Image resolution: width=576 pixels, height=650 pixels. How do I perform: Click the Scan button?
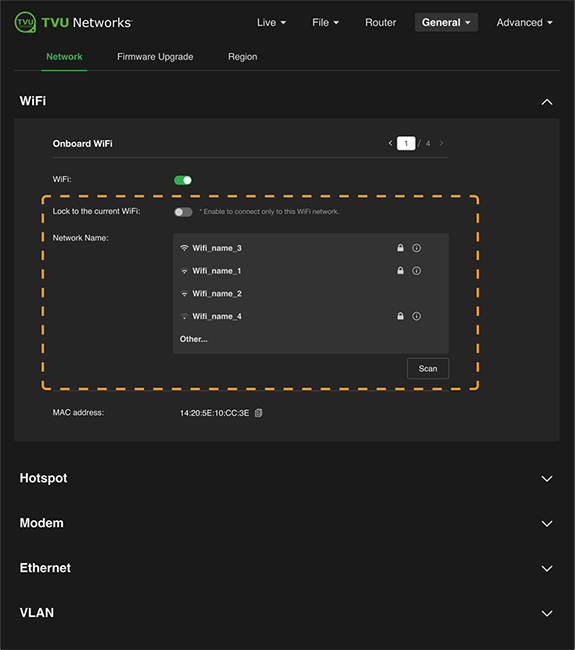[428, 369]
